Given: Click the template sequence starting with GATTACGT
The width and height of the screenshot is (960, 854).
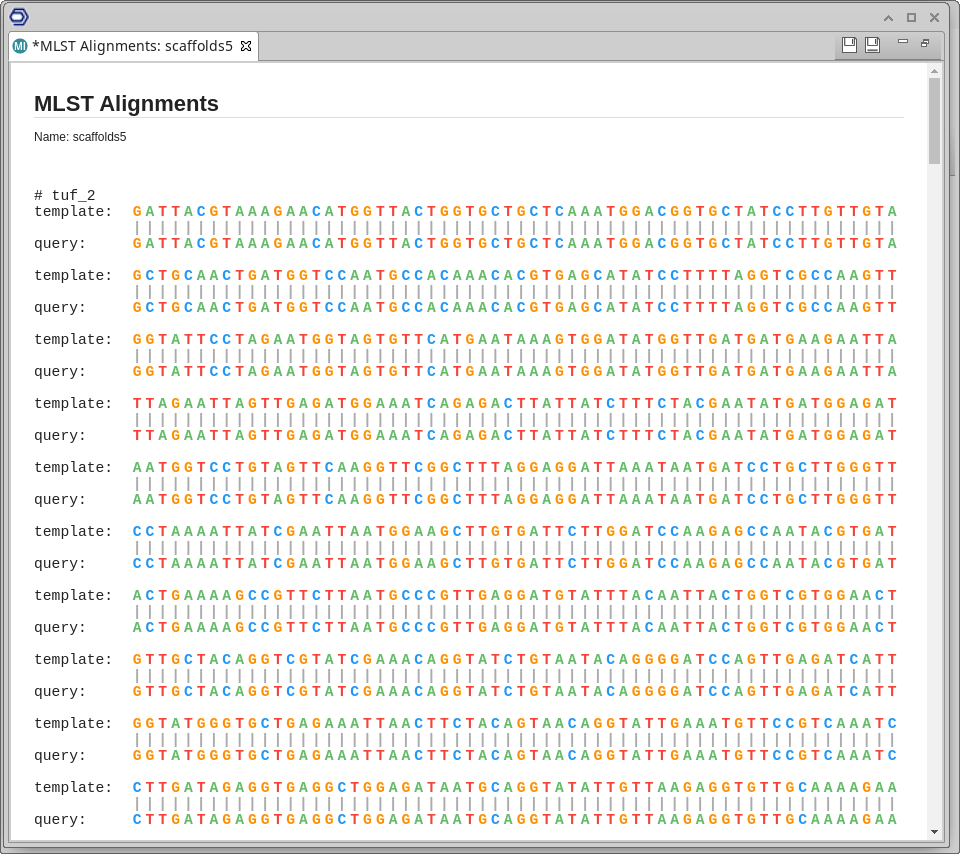Looking at the screenshot, I should [514, 211].
